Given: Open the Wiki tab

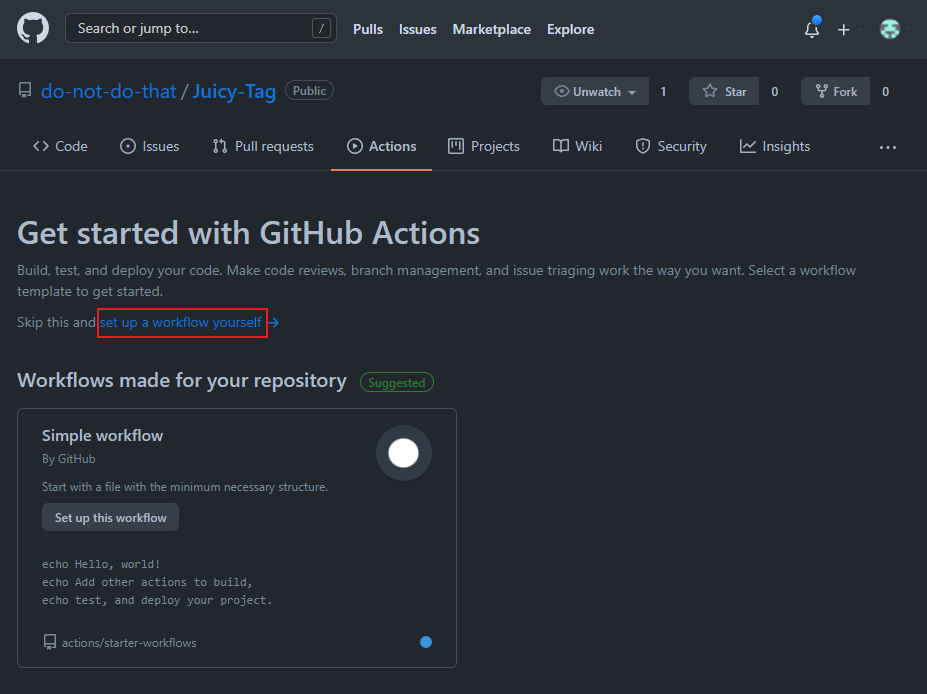Looking at the screenshot, I should click(x=578, y=146).
